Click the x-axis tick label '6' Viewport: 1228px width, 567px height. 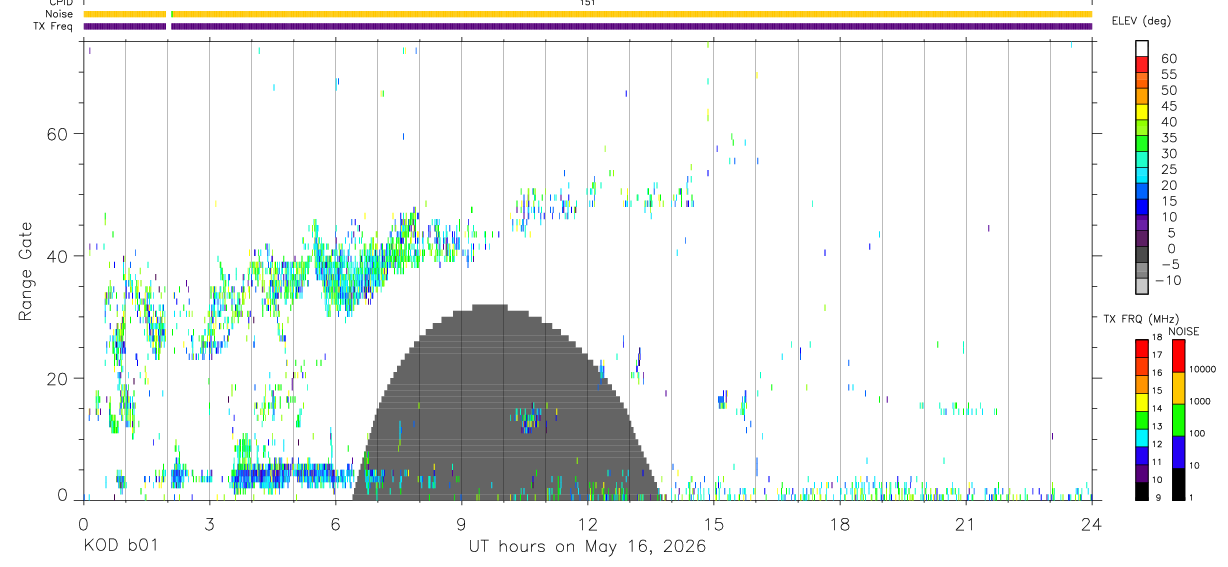[335, 524]
